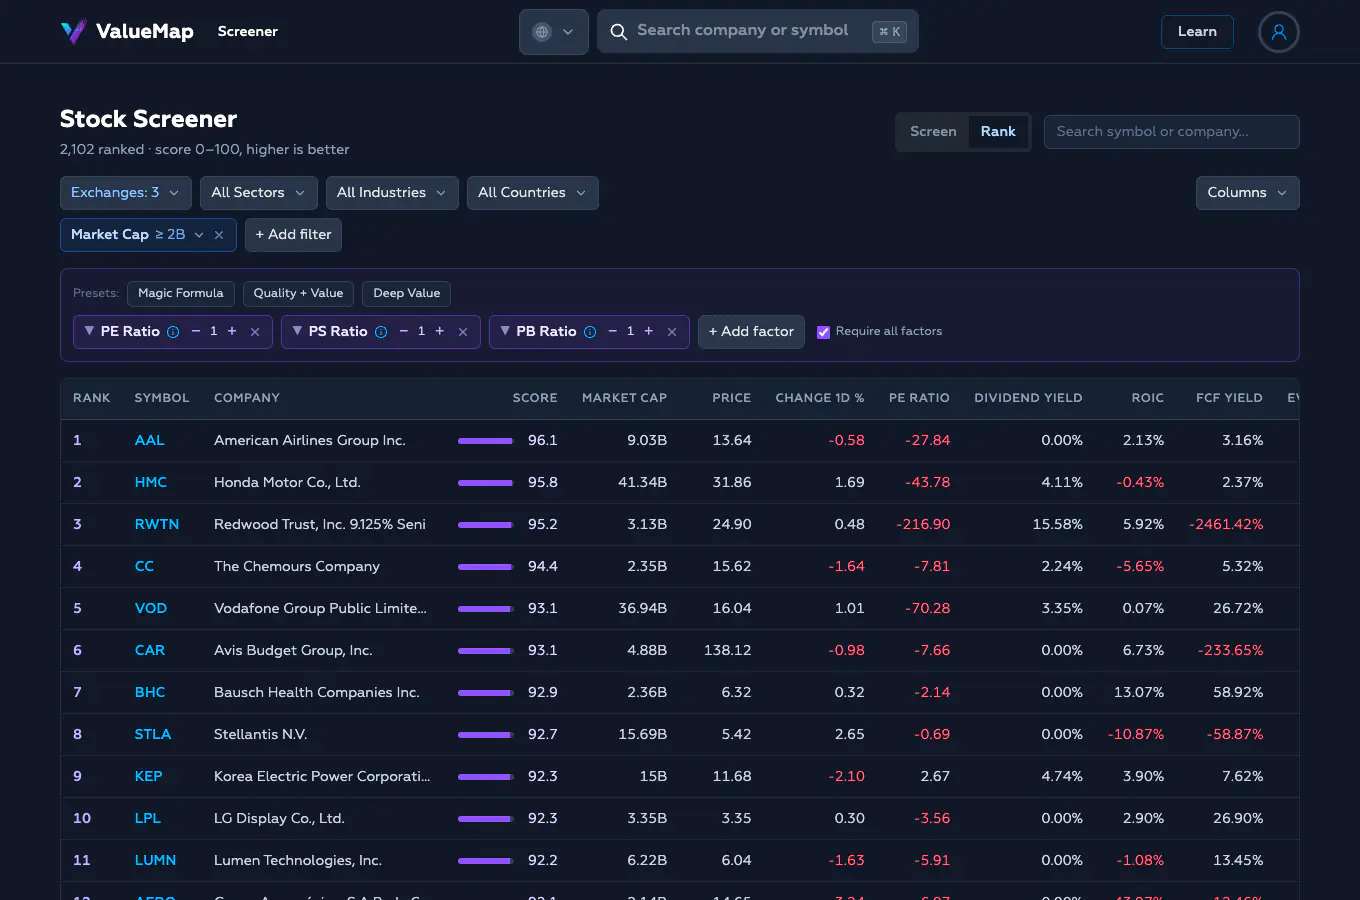This screenshot has height=900, width=1360.
Task: Open the CAR symbol link
Action: tap(150, 651)
